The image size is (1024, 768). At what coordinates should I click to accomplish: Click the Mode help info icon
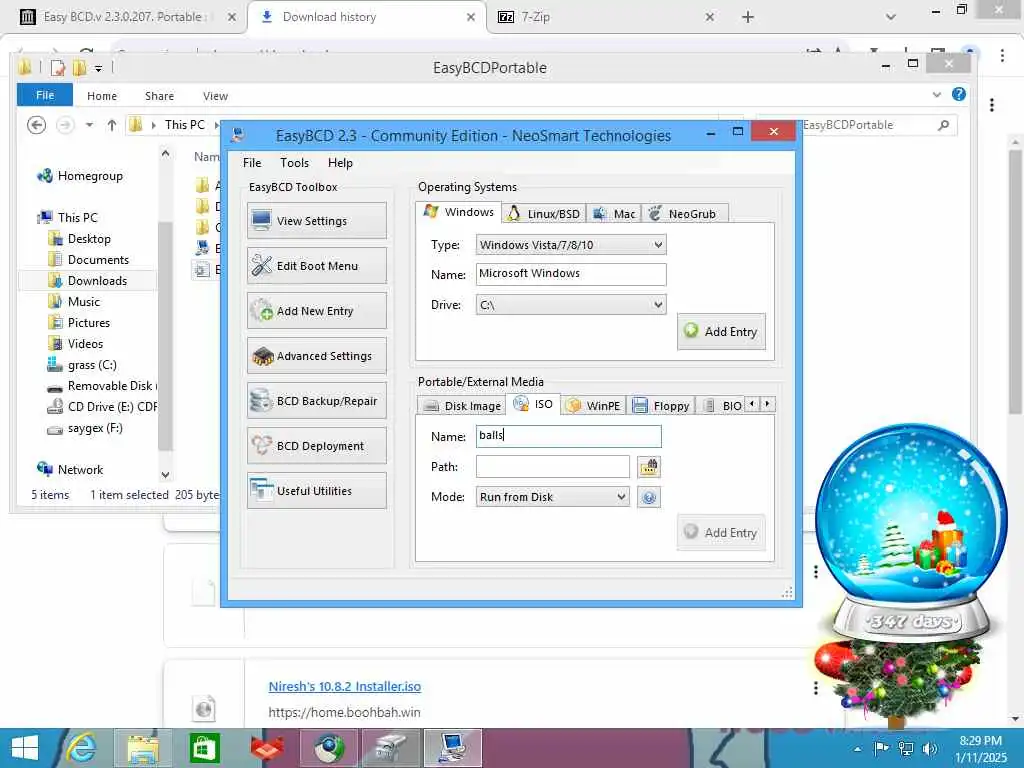tap(648, 497)
